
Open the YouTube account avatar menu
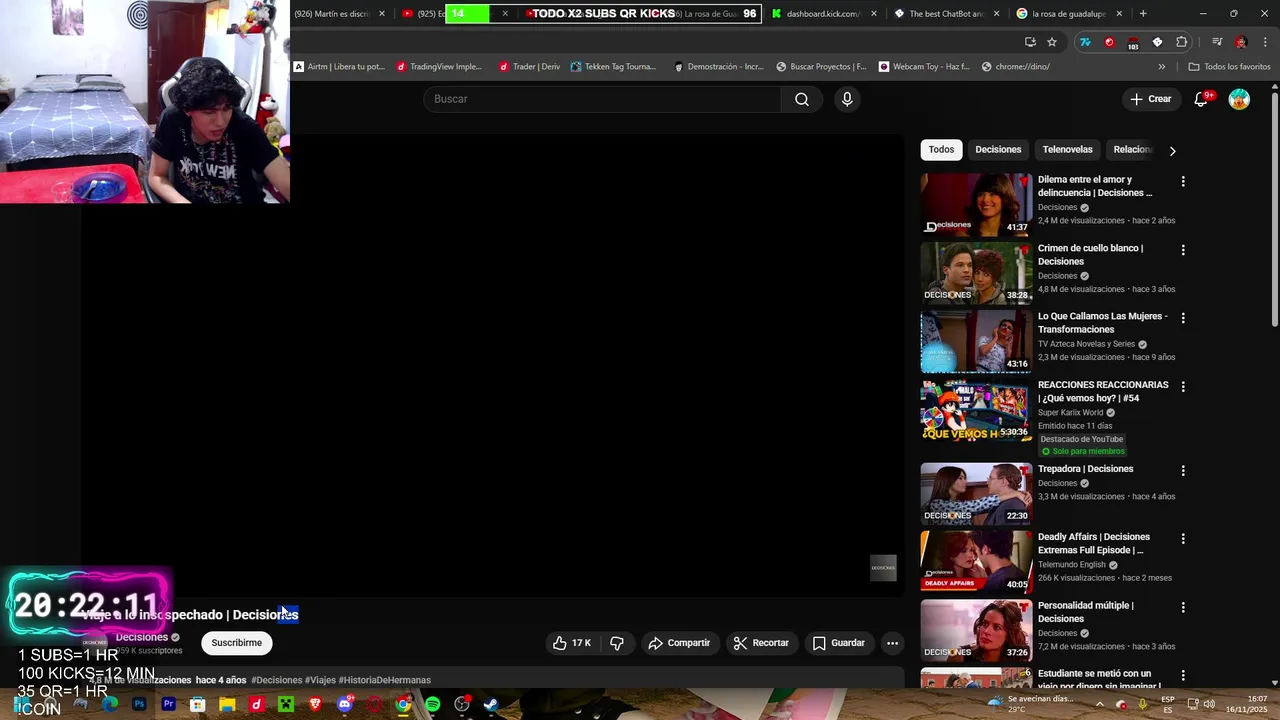1239,99
